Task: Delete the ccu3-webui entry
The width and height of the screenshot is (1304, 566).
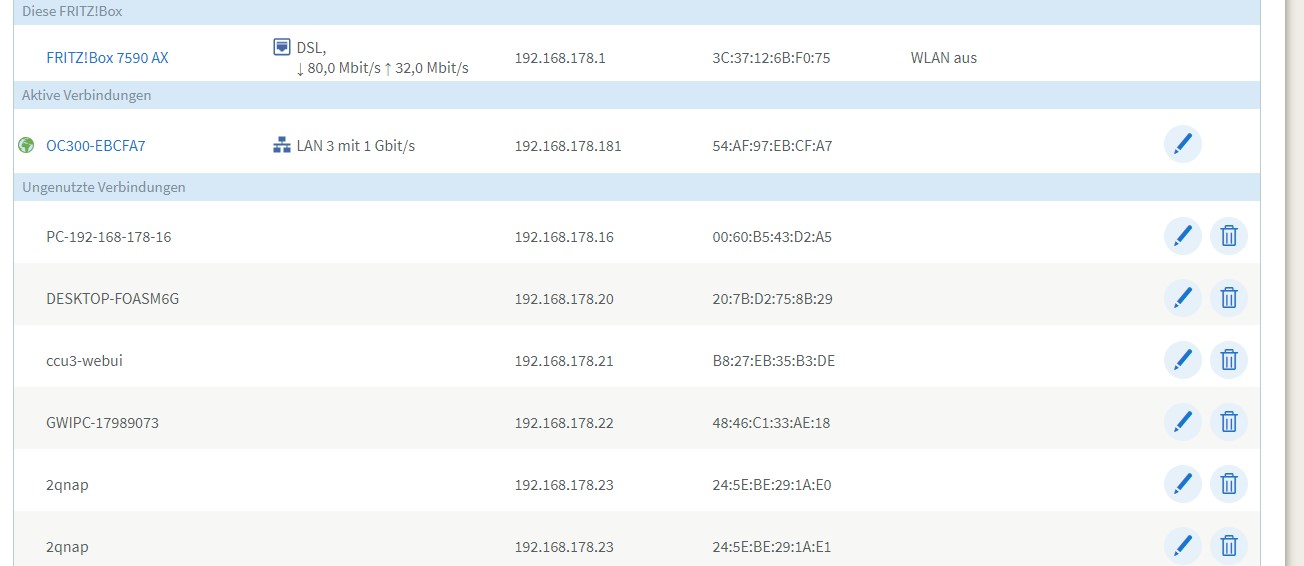Action: [1229, 360]
